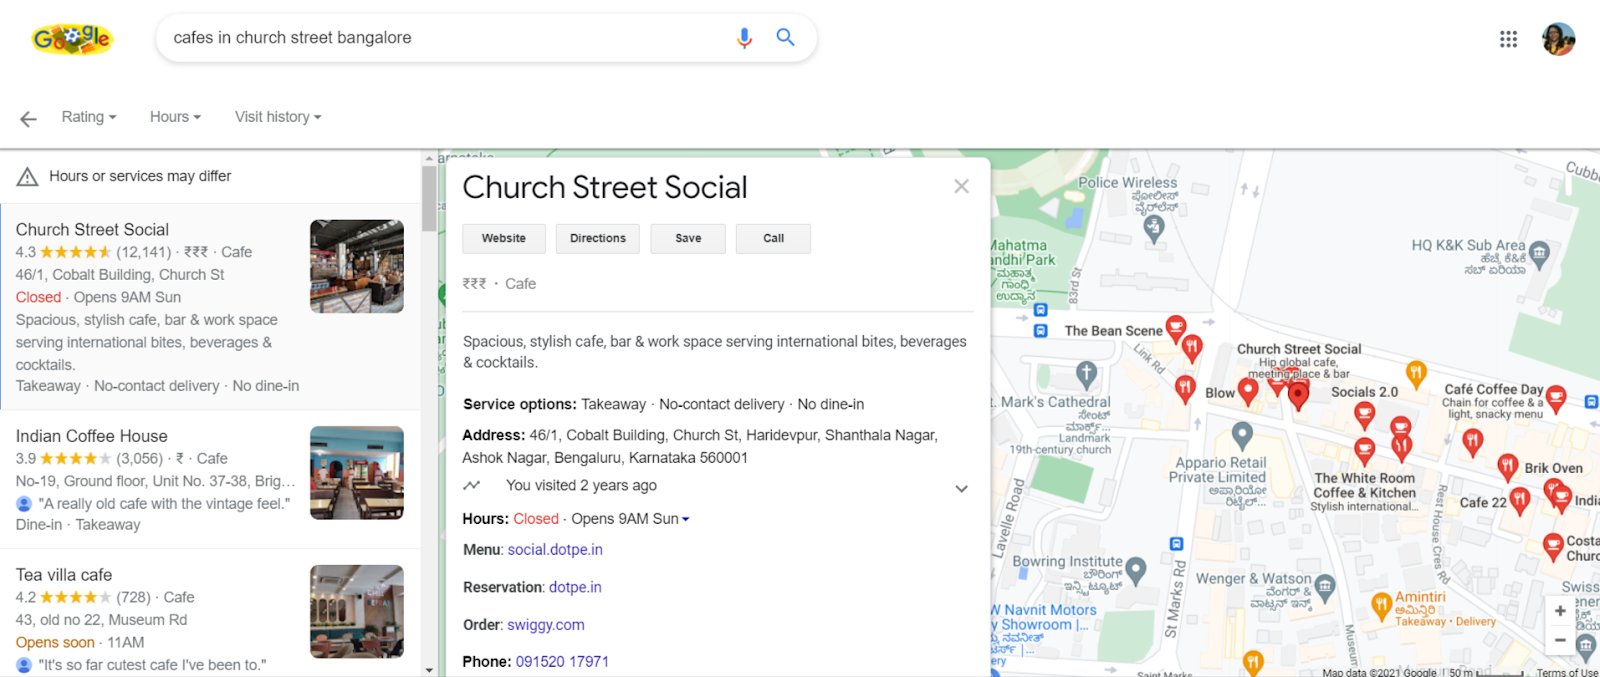Click the Google logo
Viewport: 1600px width, 677px height.
coord(72,39)
